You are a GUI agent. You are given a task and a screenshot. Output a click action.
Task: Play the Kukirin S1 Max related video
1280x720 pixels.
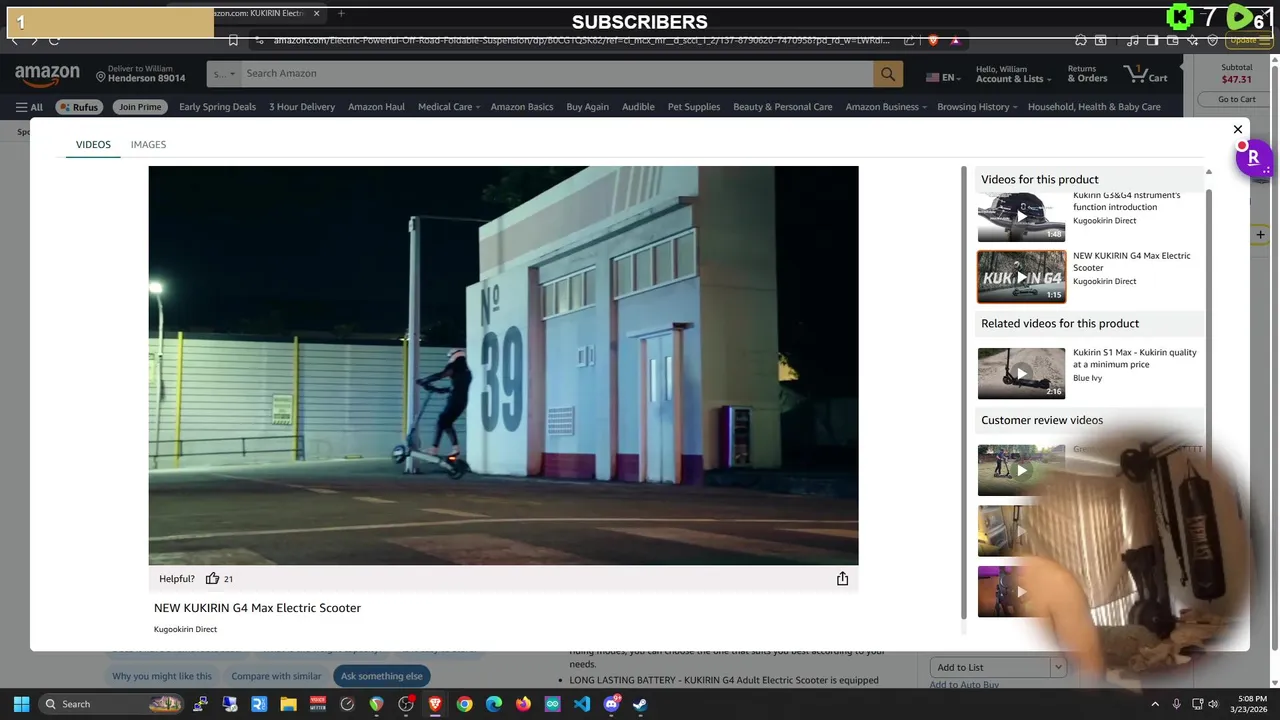(x=1021, y=373)
